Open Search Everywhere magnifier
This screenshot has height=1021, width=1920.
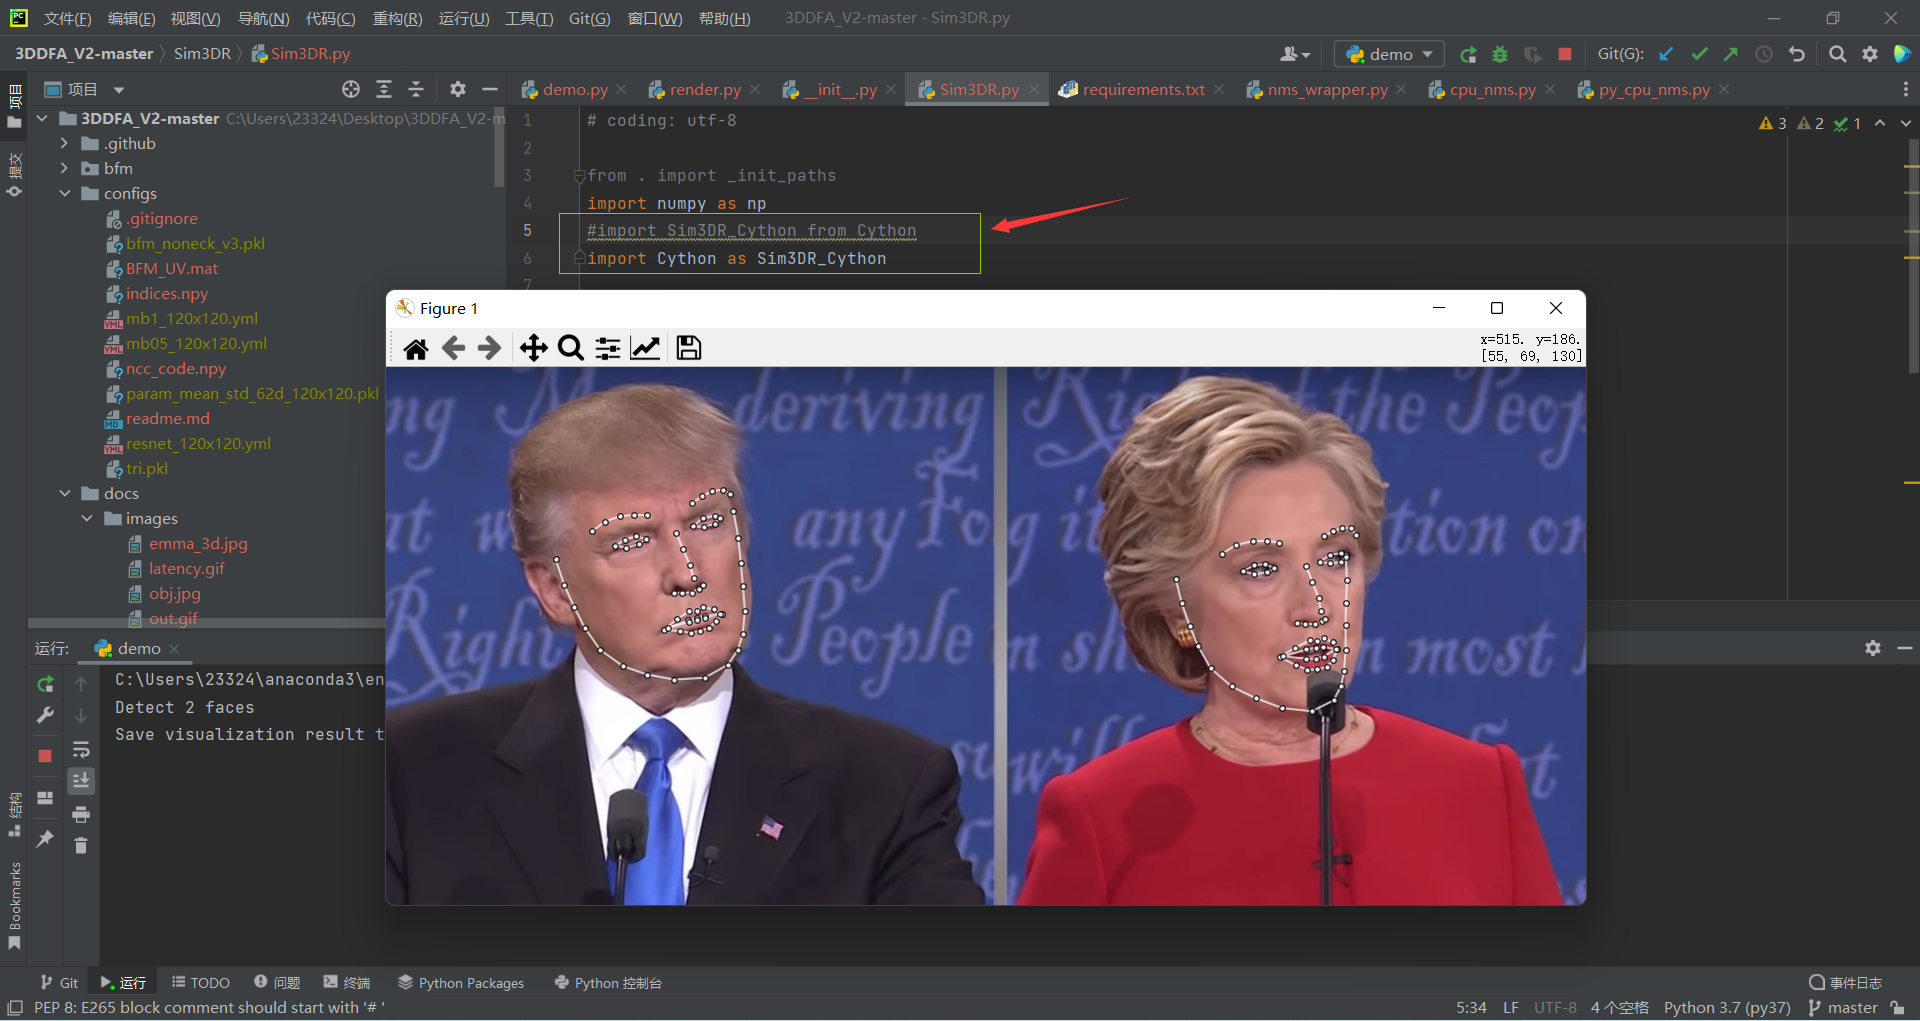coord(1837,54)
